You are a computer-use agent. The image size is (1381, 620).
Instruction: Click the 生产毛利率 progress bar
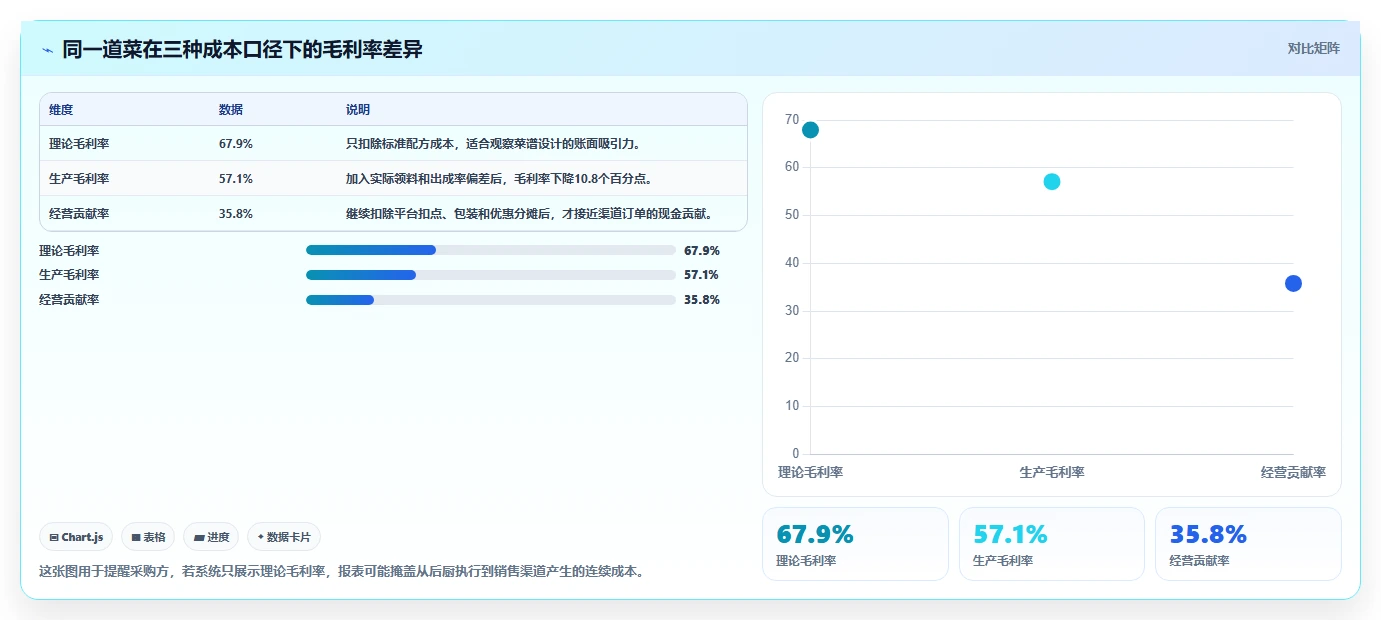click(x=491, y=274)
